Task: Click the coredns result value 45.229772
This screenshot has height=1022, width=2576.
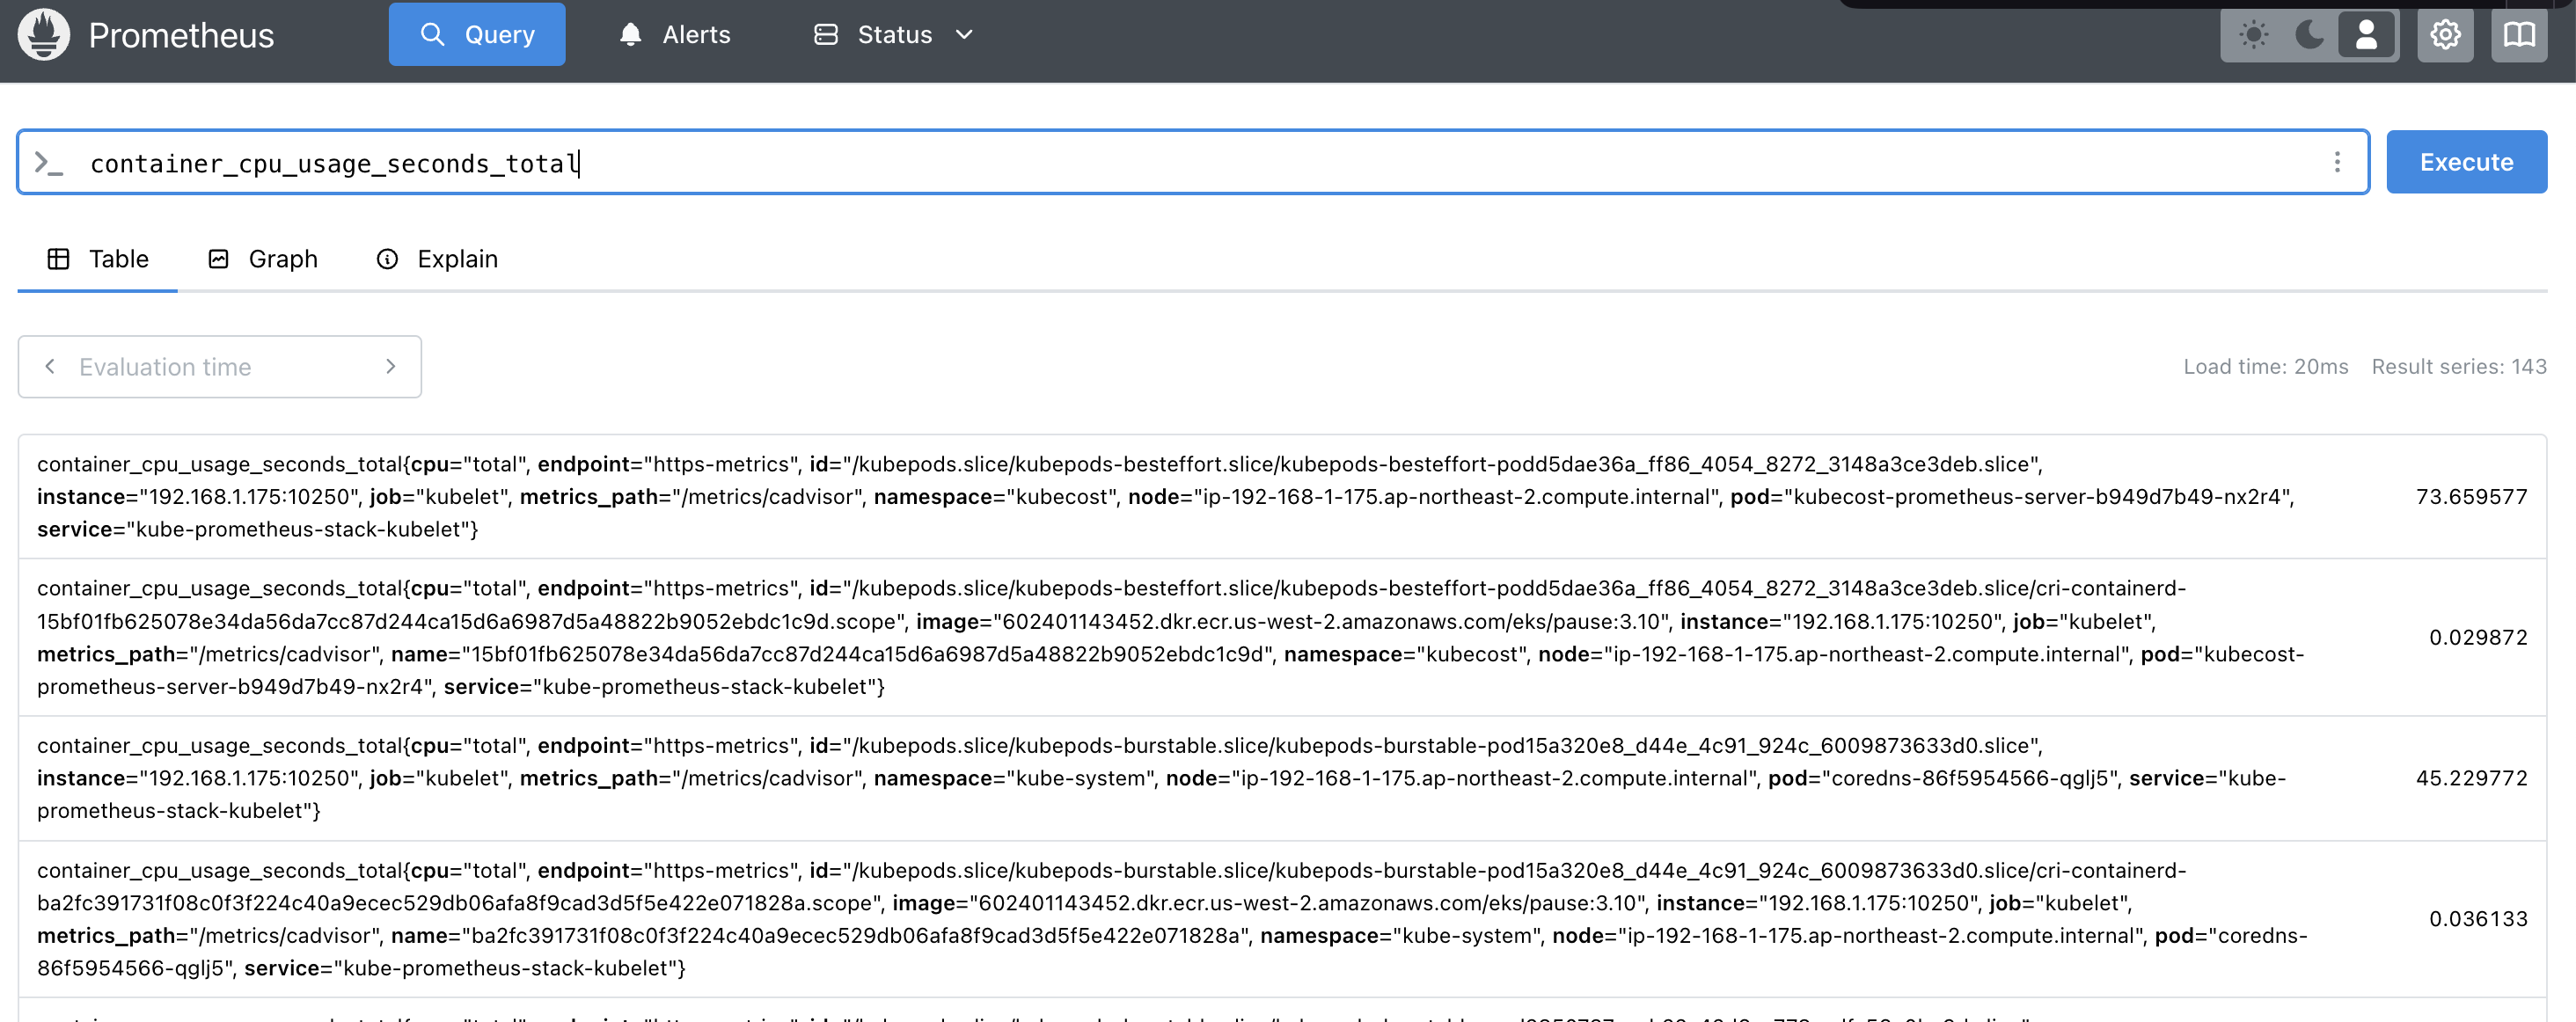Action: tap(2470, 778)
